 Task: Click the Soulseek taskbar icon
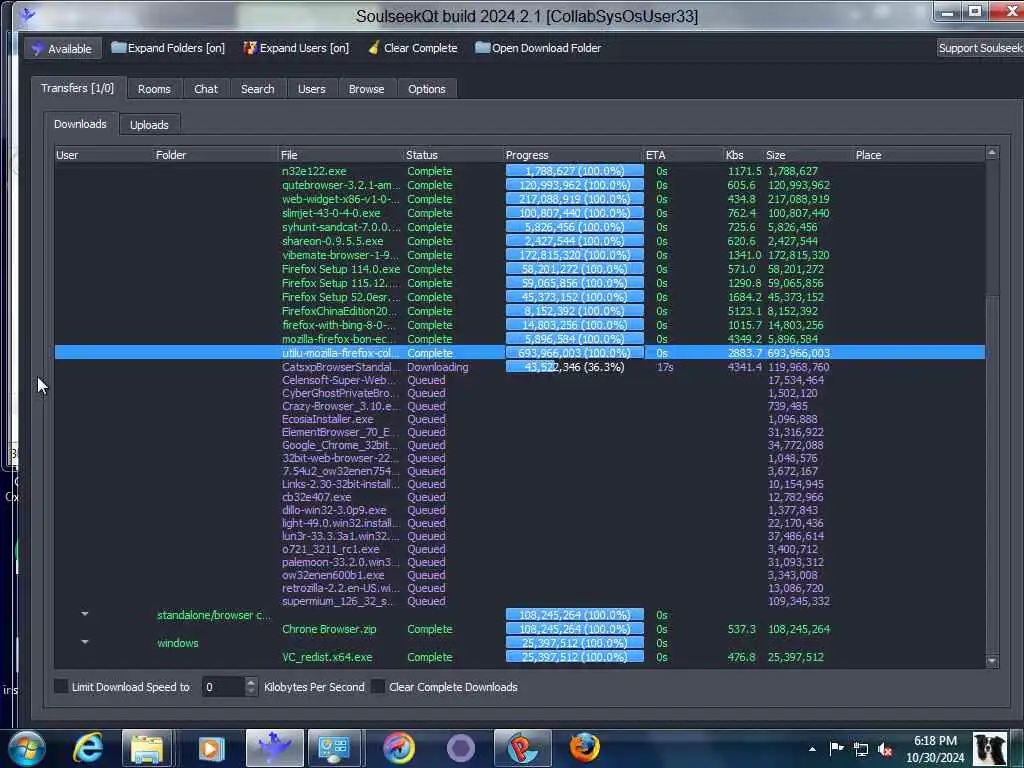coord(274,748)
